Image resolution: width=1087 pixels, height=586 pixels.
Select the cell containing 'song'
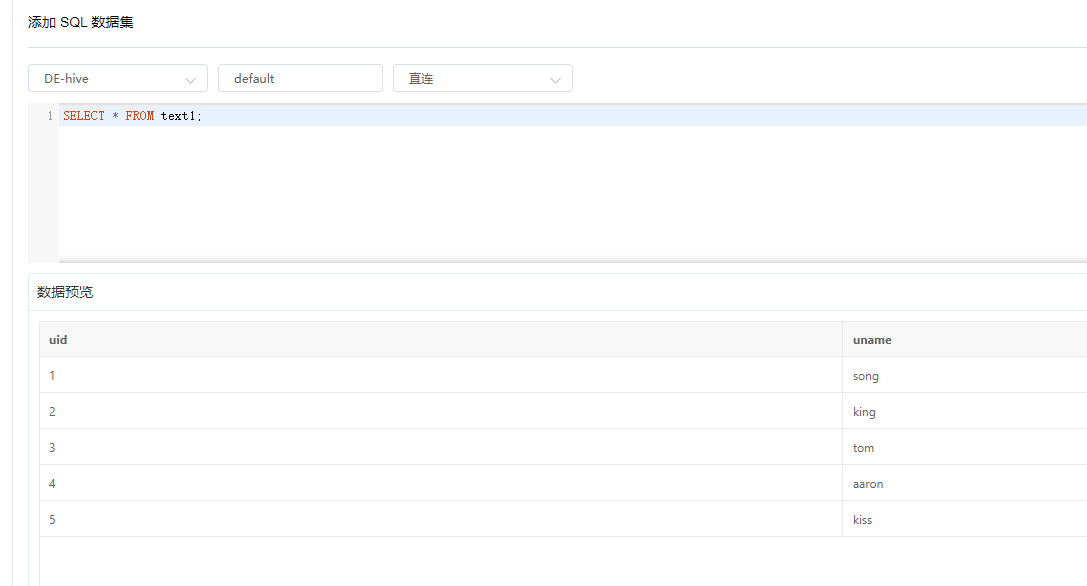[x=865, y=375]
